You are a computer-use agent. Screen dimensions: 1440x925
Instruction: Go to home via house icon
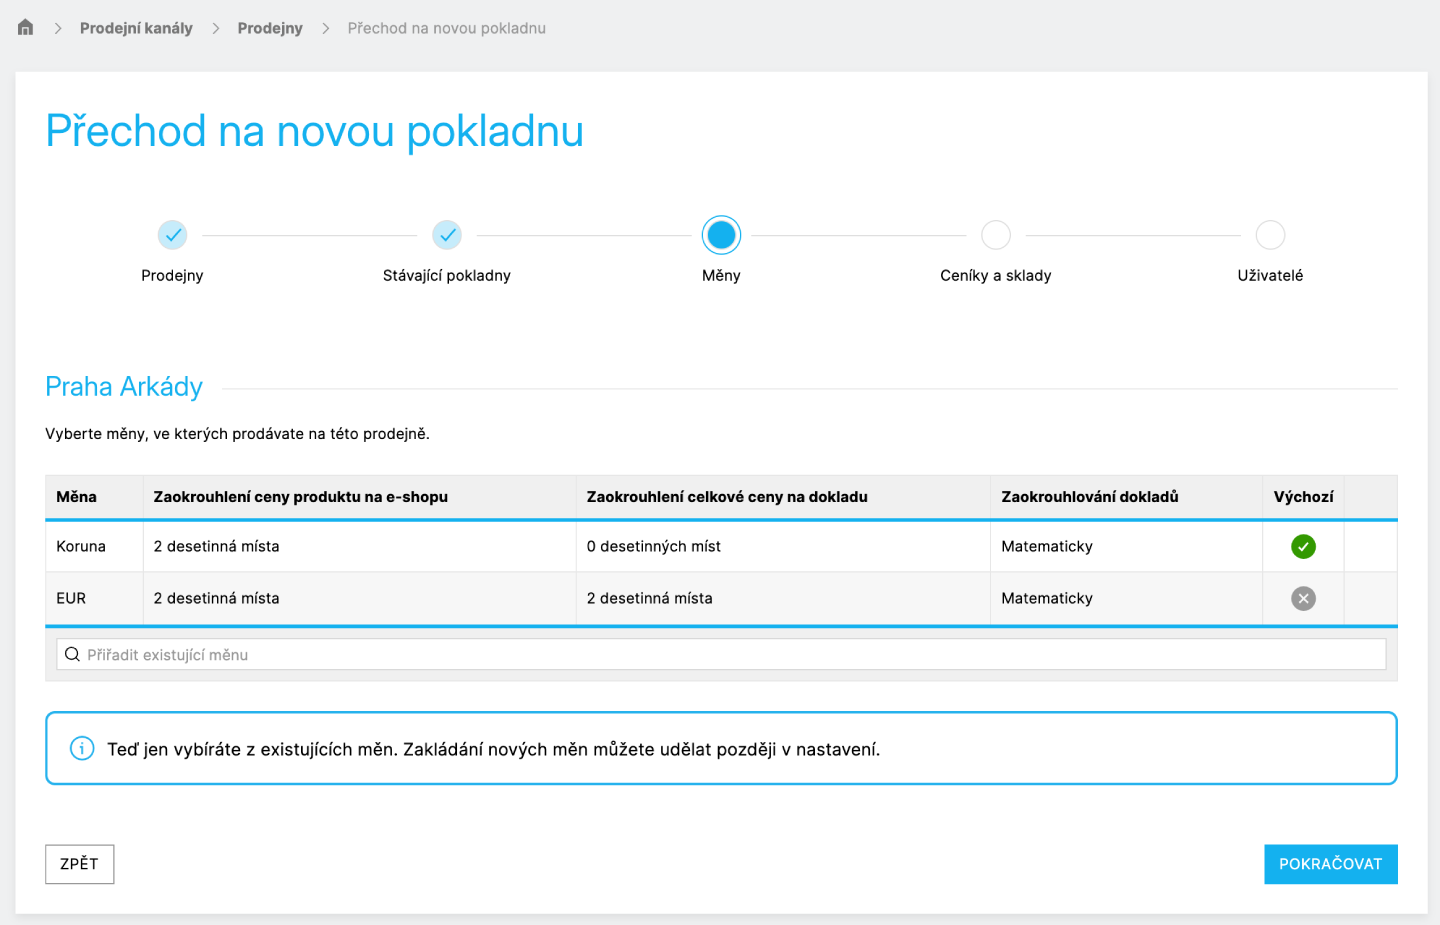26,28
